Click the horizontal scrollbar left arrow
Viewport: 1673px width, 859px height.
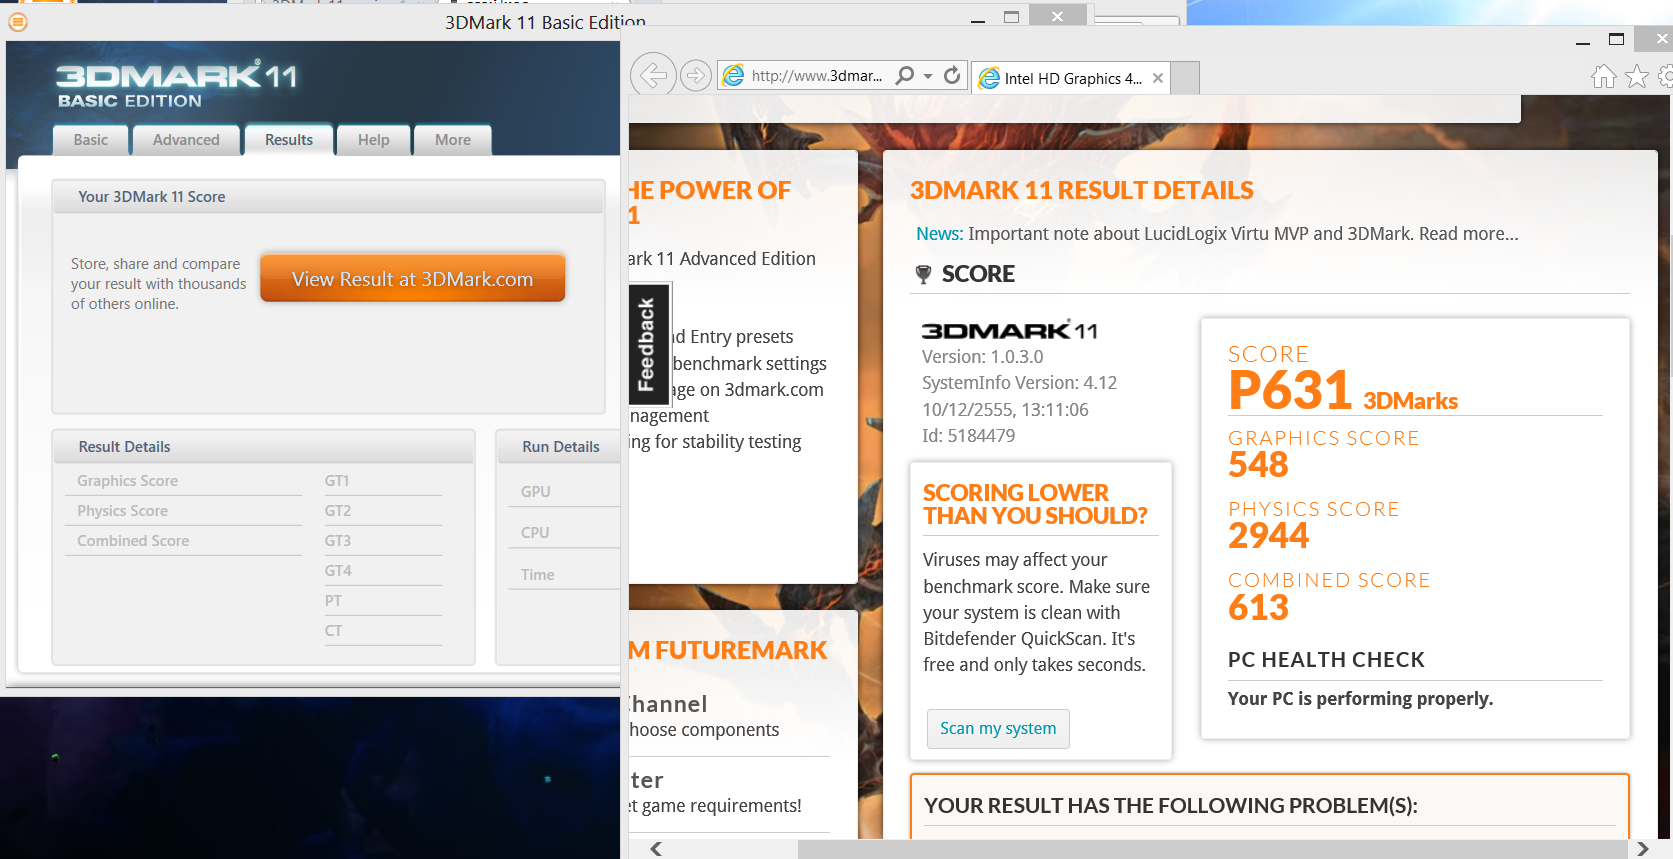(x=656, y=849)
